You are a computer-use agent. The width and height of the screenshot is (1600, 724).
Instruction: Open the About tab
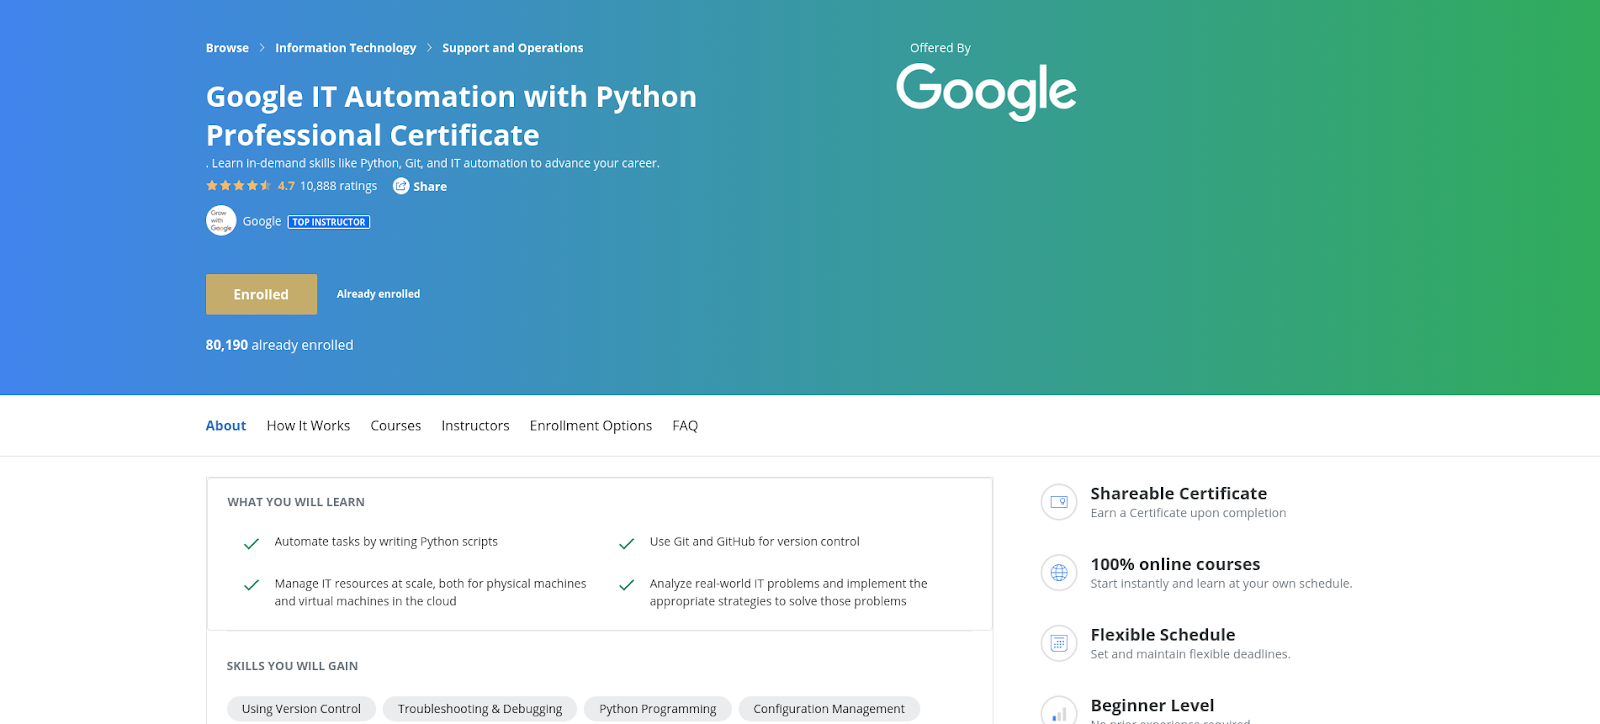tap(226, 426)
